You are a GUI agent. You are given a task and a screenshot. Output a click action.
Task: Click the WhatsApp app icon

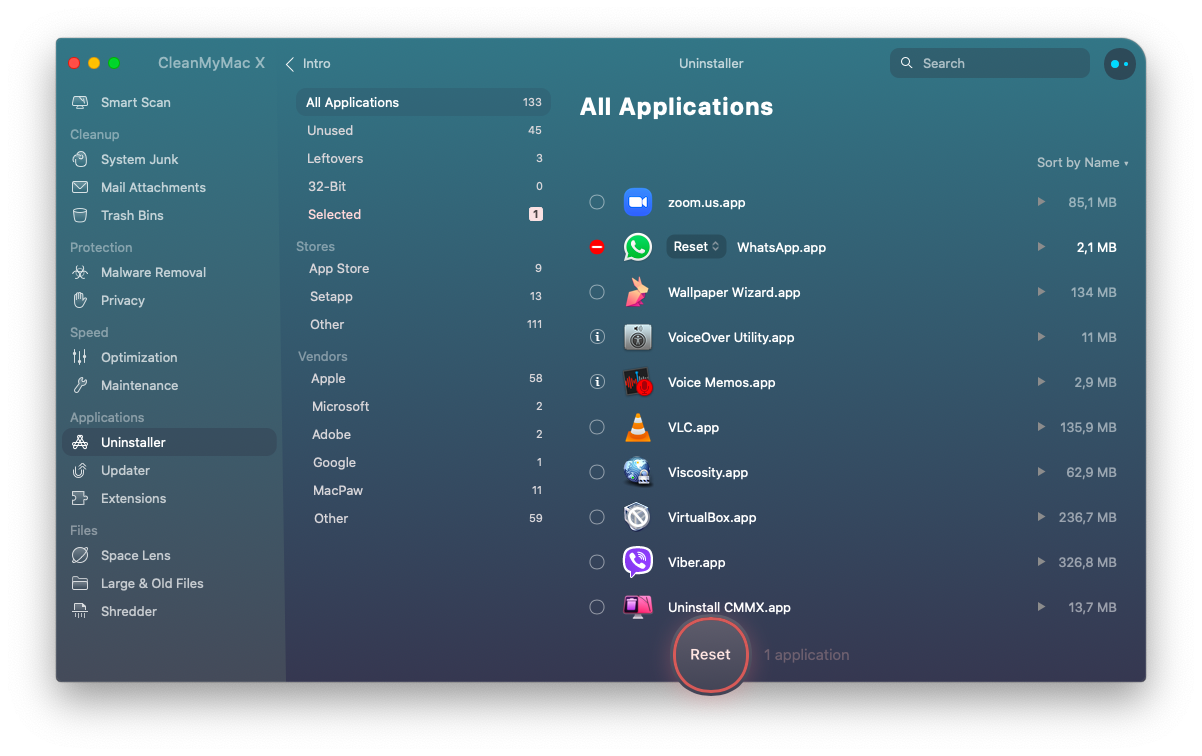[638, 247]
